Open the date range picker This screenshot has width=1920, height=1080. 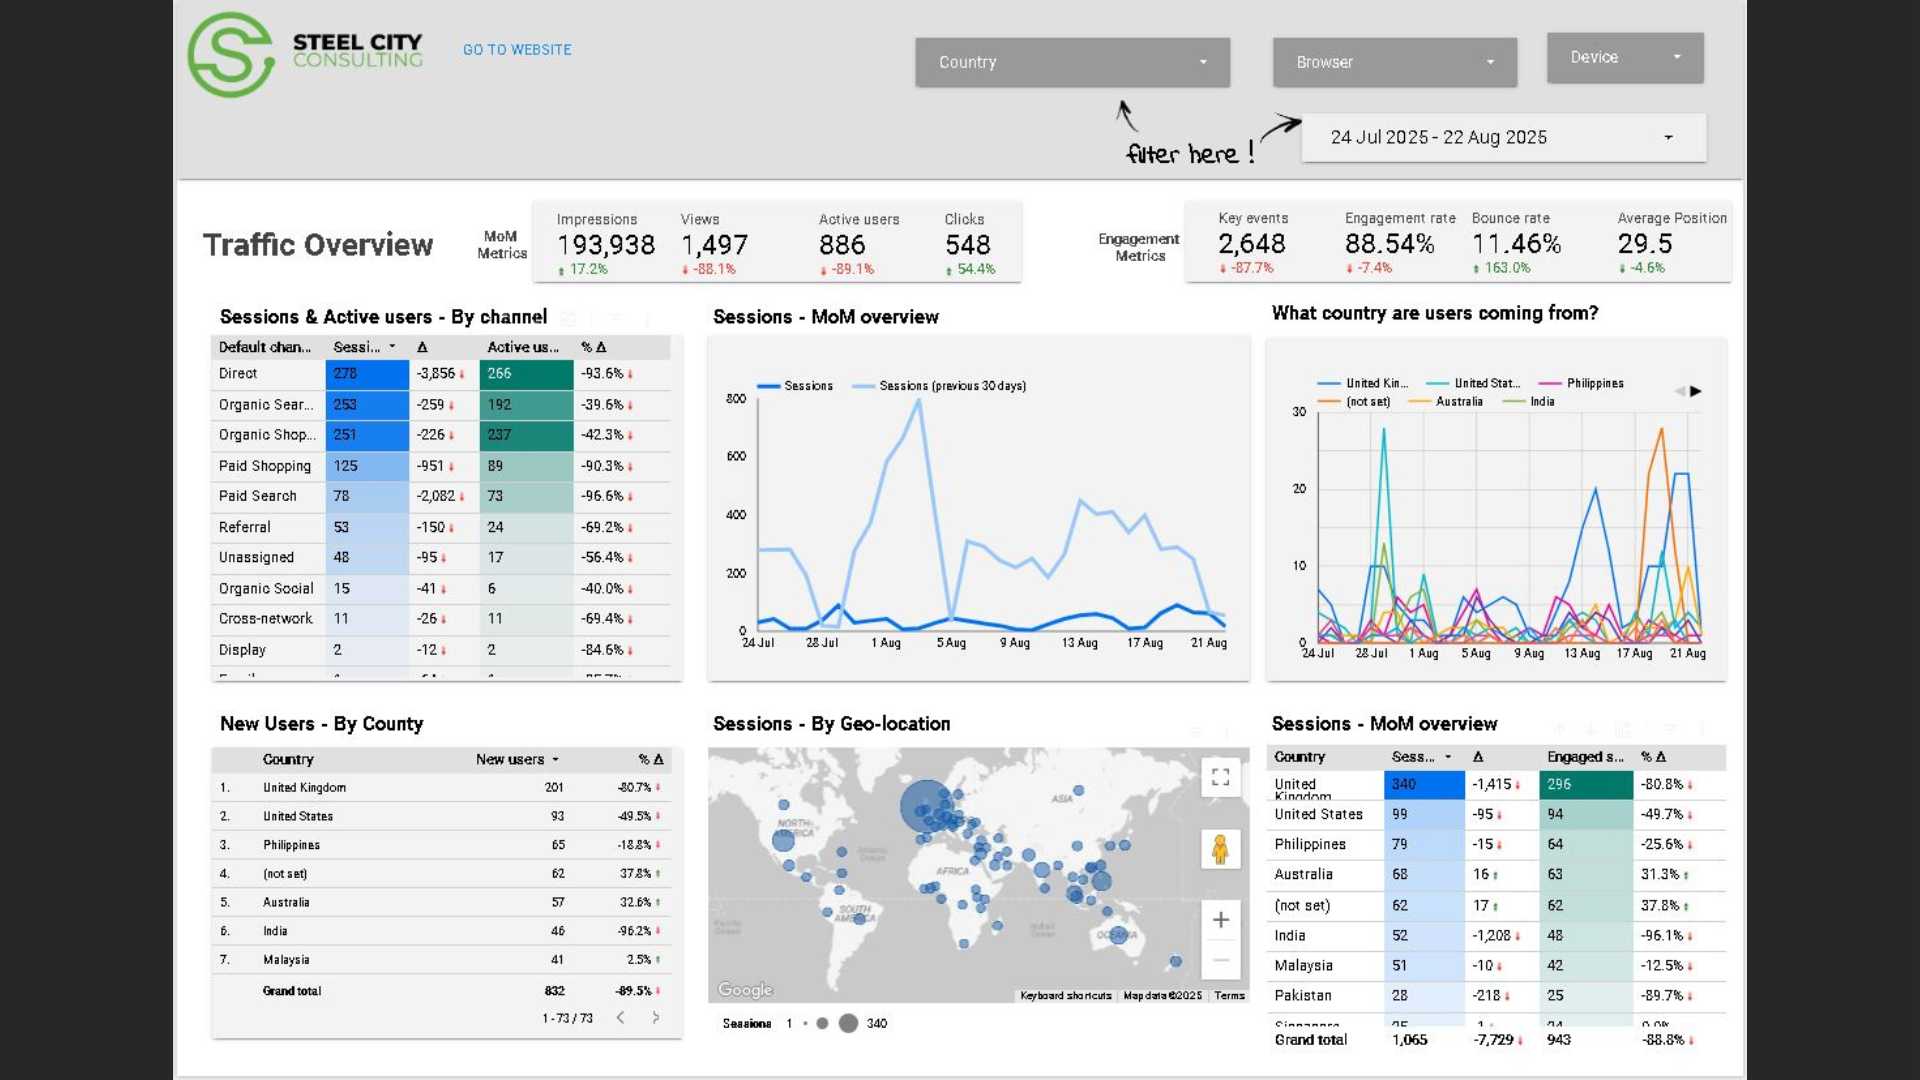(1503, 137)
